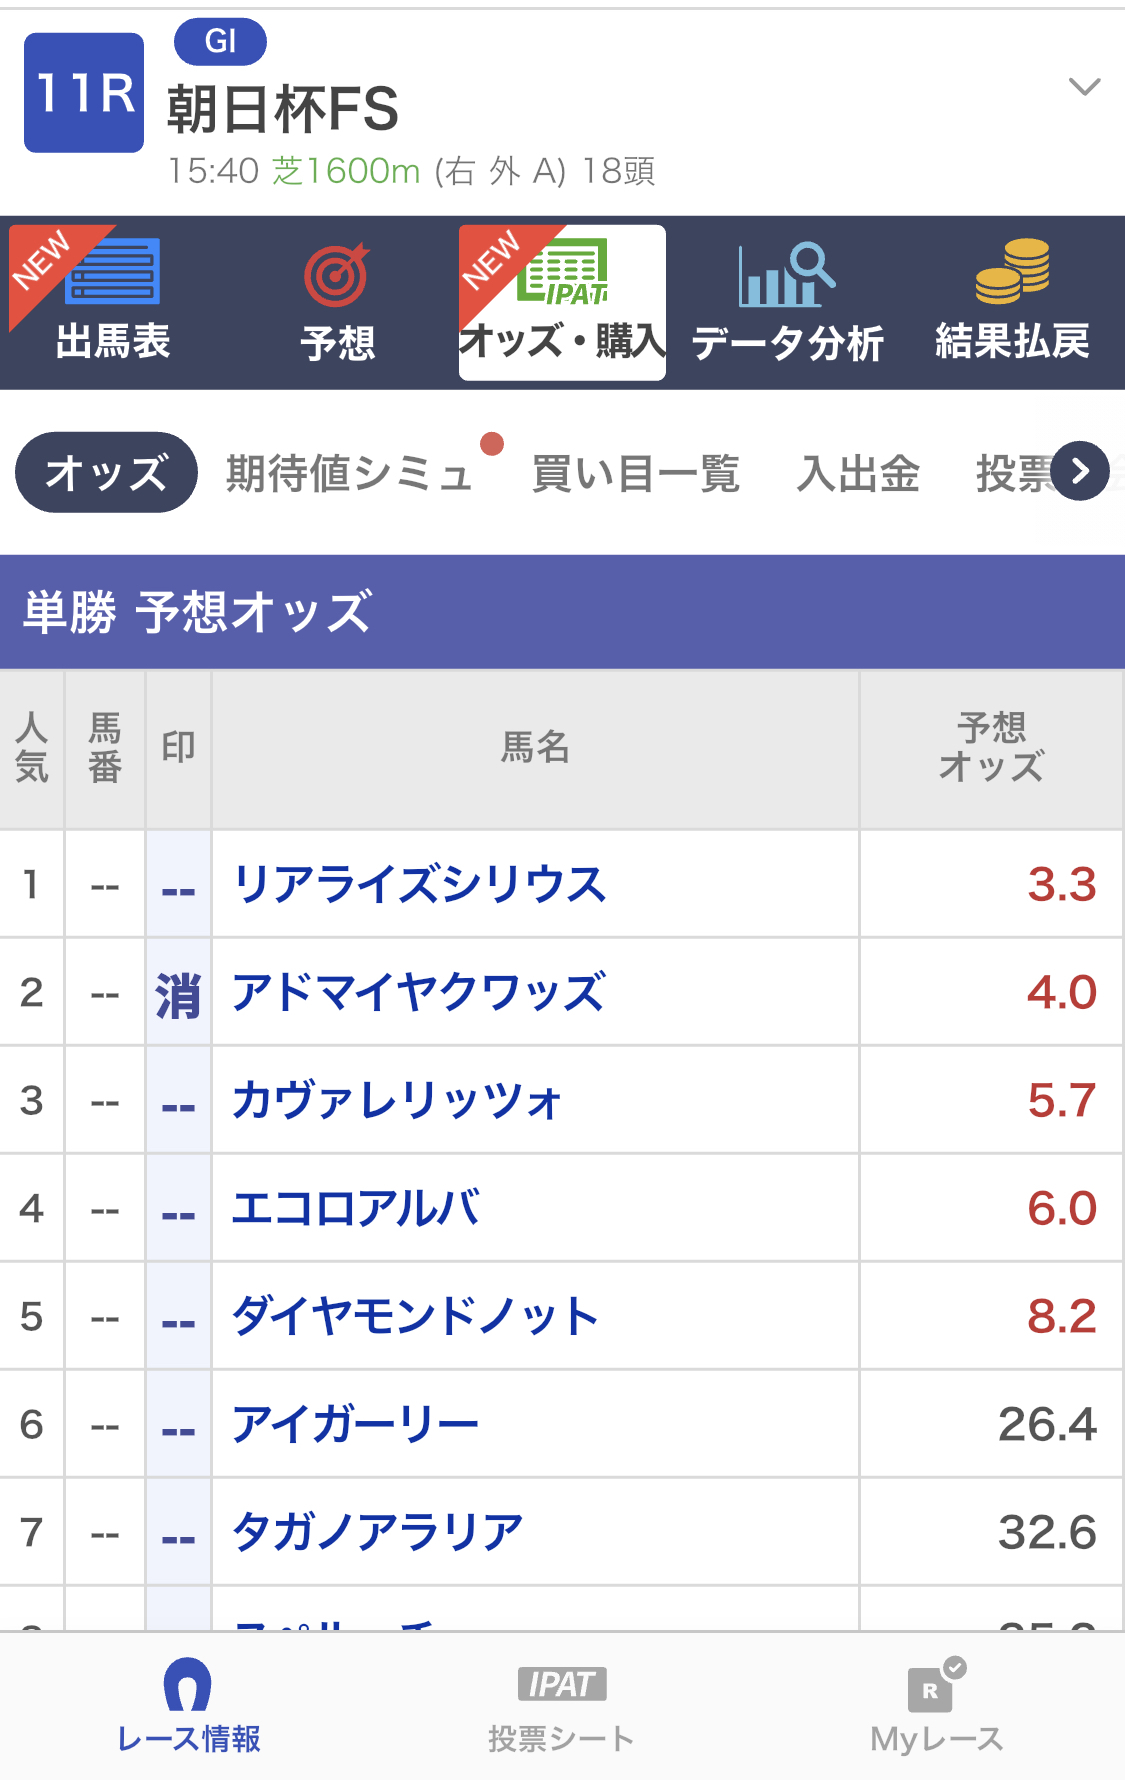Switch to the 買い目一覧 tab
The height and width of the screenshot is (1780, 1125).
click(635, 473)
